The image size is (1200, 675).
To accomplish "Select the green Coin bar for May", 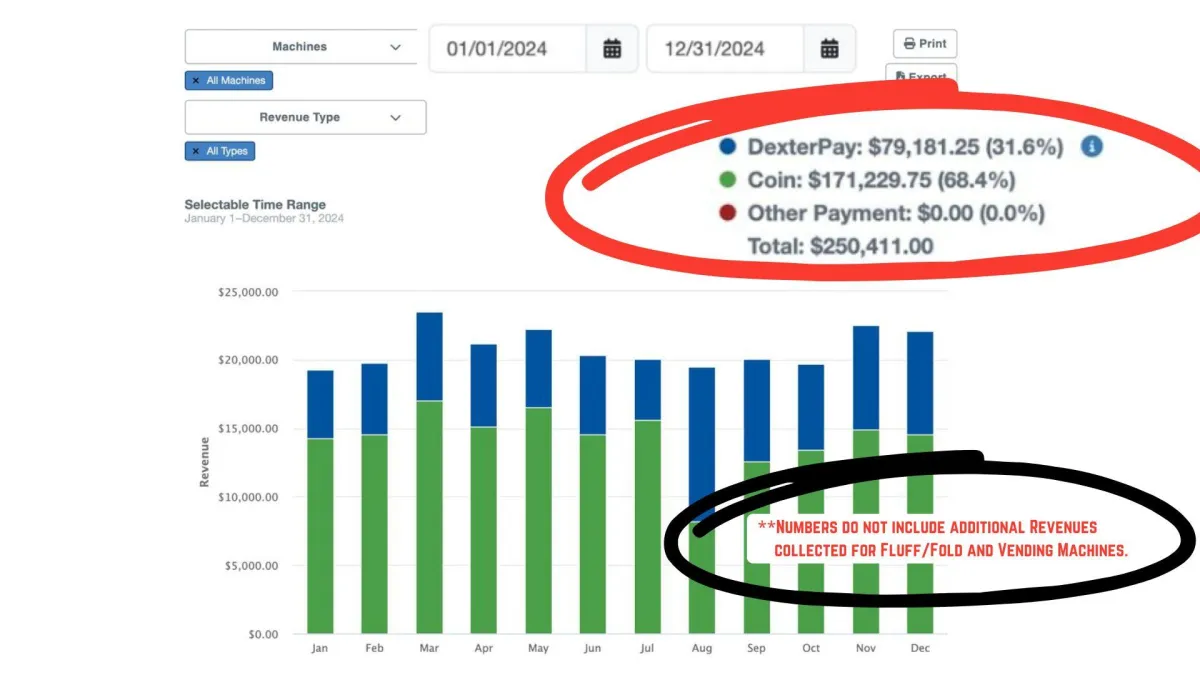I will tap(538, 520).
